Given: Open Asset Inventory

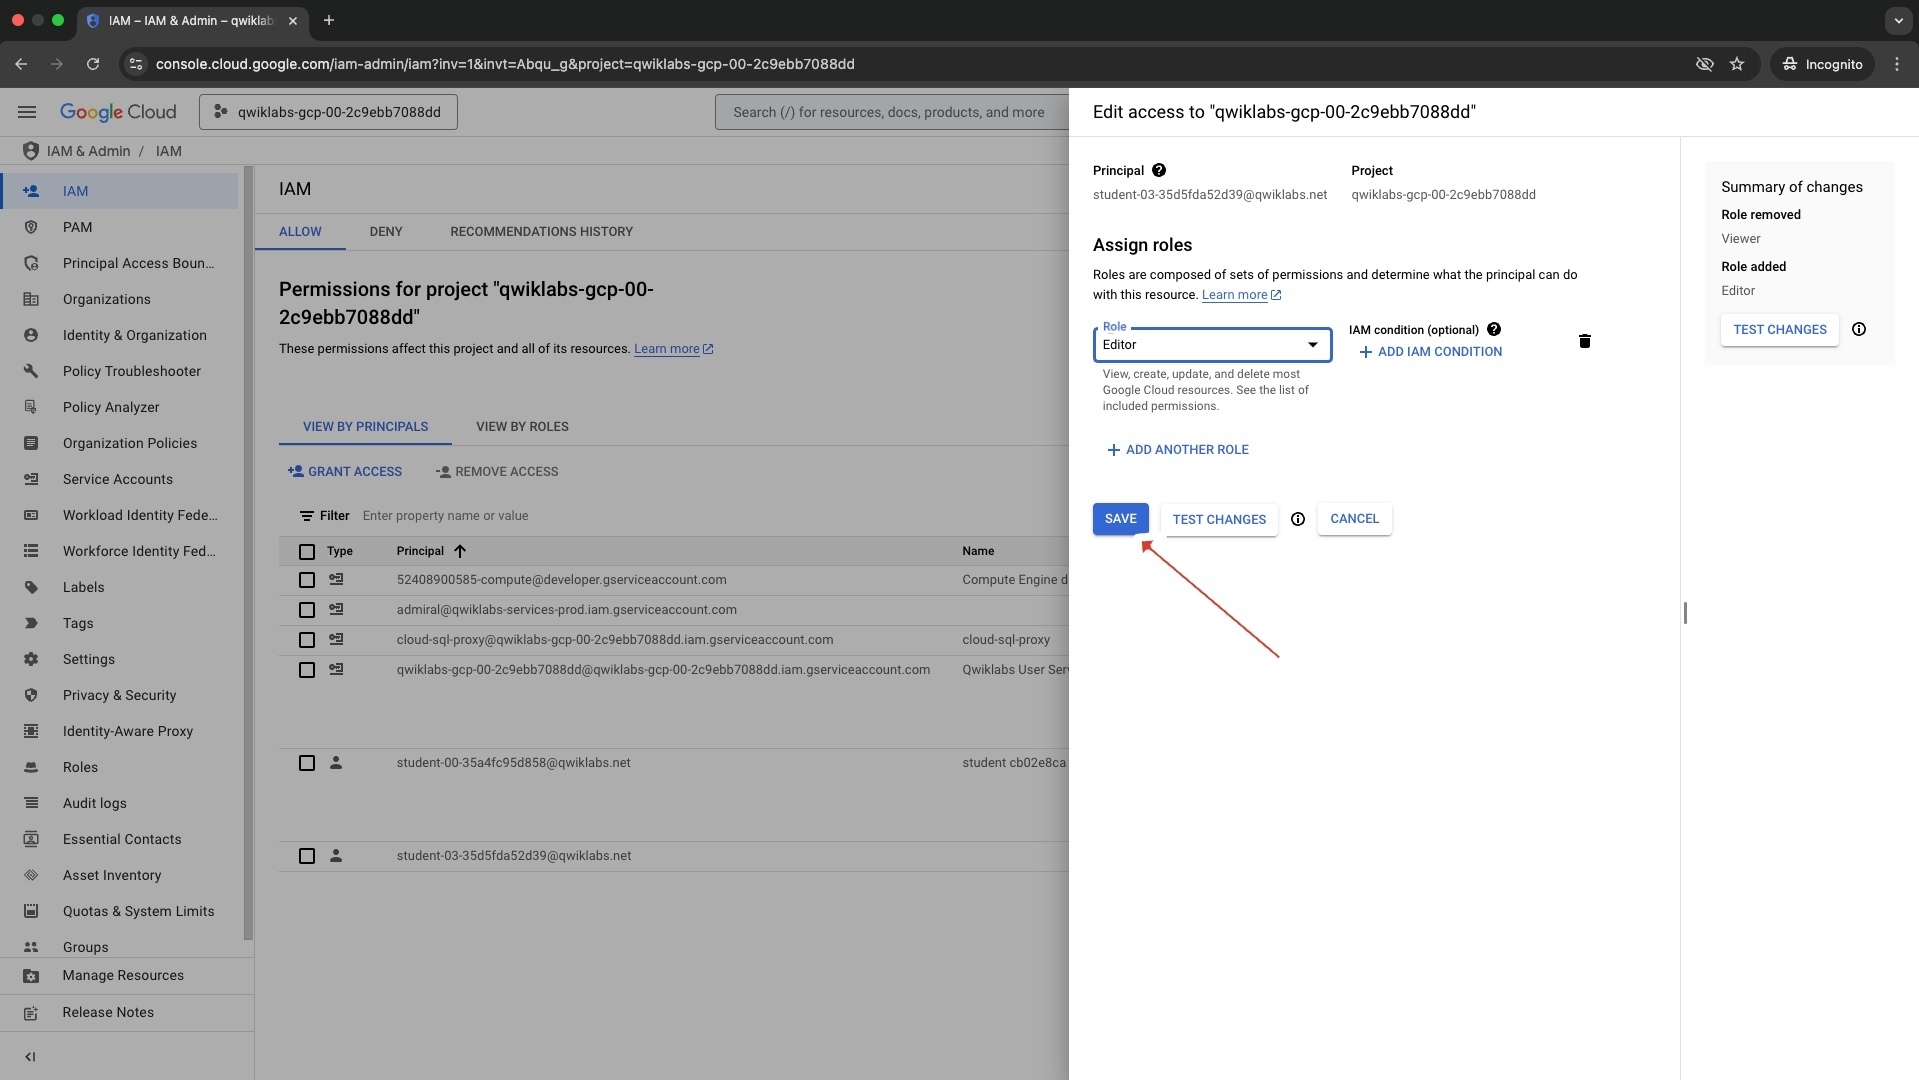Looking at the screenshot, I should [120, 875].
